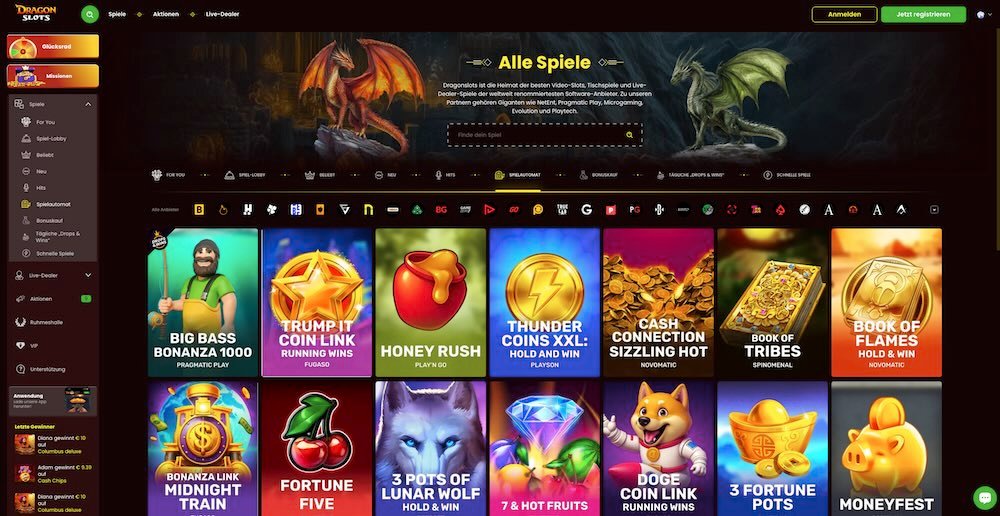Viewport: 1000px width, 516px height.
Task: Select the Beliebt category tab
Action: (320, 175)
